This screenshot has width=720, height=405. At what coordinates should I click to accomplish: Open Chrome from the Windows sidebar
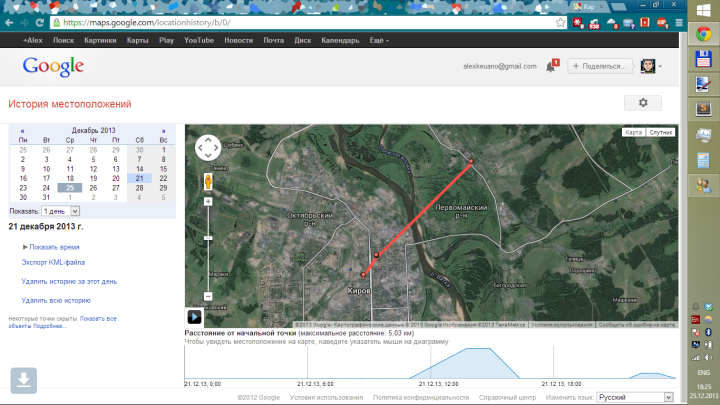tap(703, 34)
